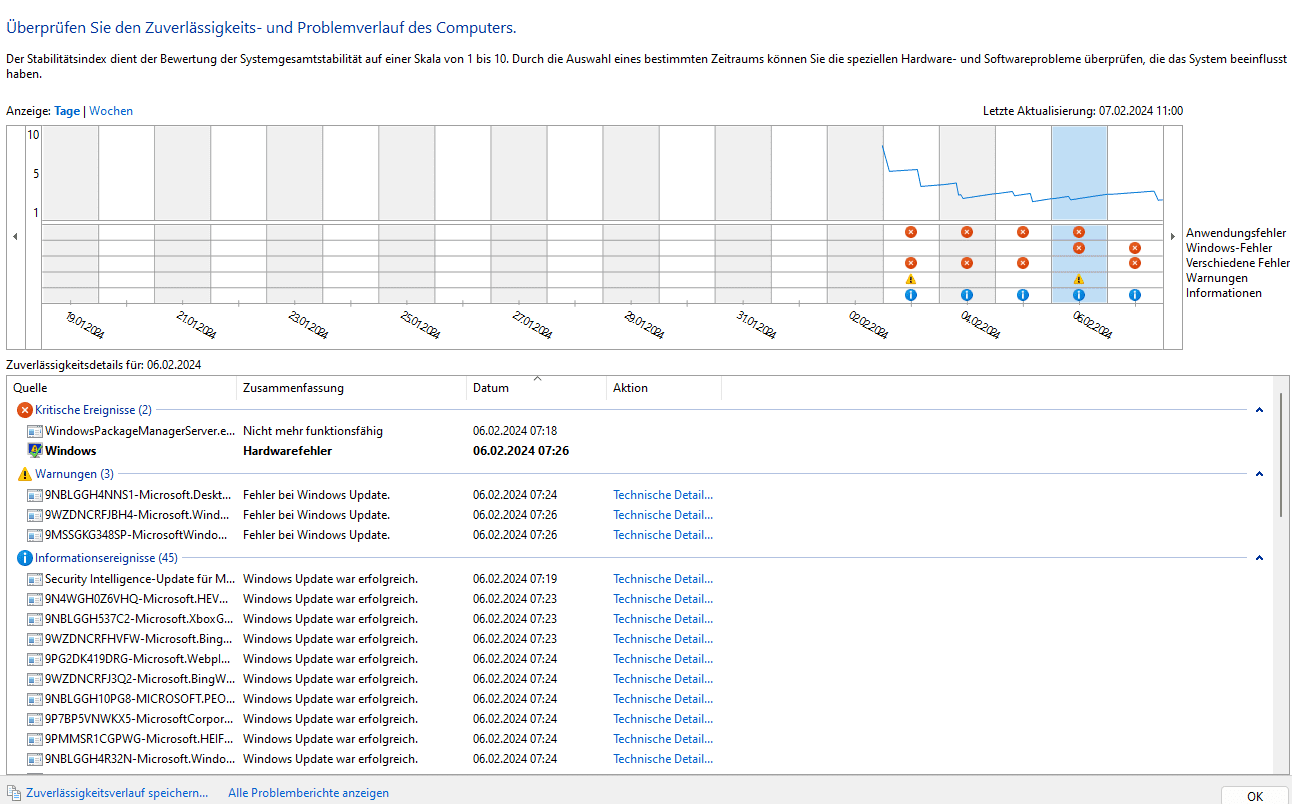
Task: Click the app icon beside WindowsPackageManagerServer row
Action: coord(35,431)
